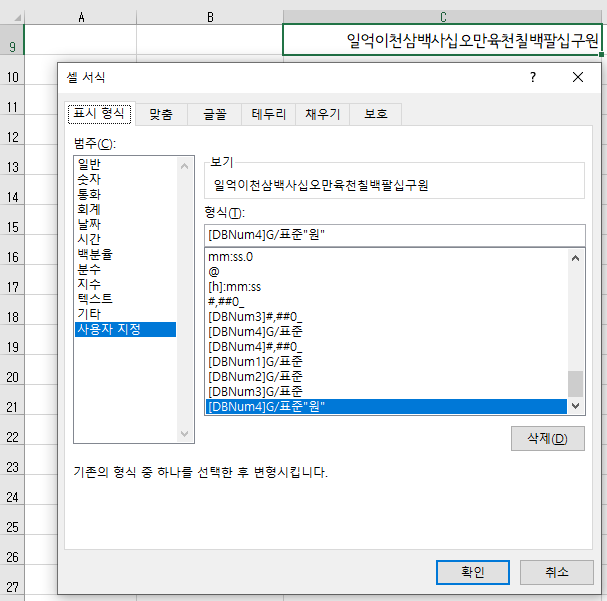The height and width of the screenshot is (601, 607).
Task: Select the @ format entry
Action: coord(386,272)
